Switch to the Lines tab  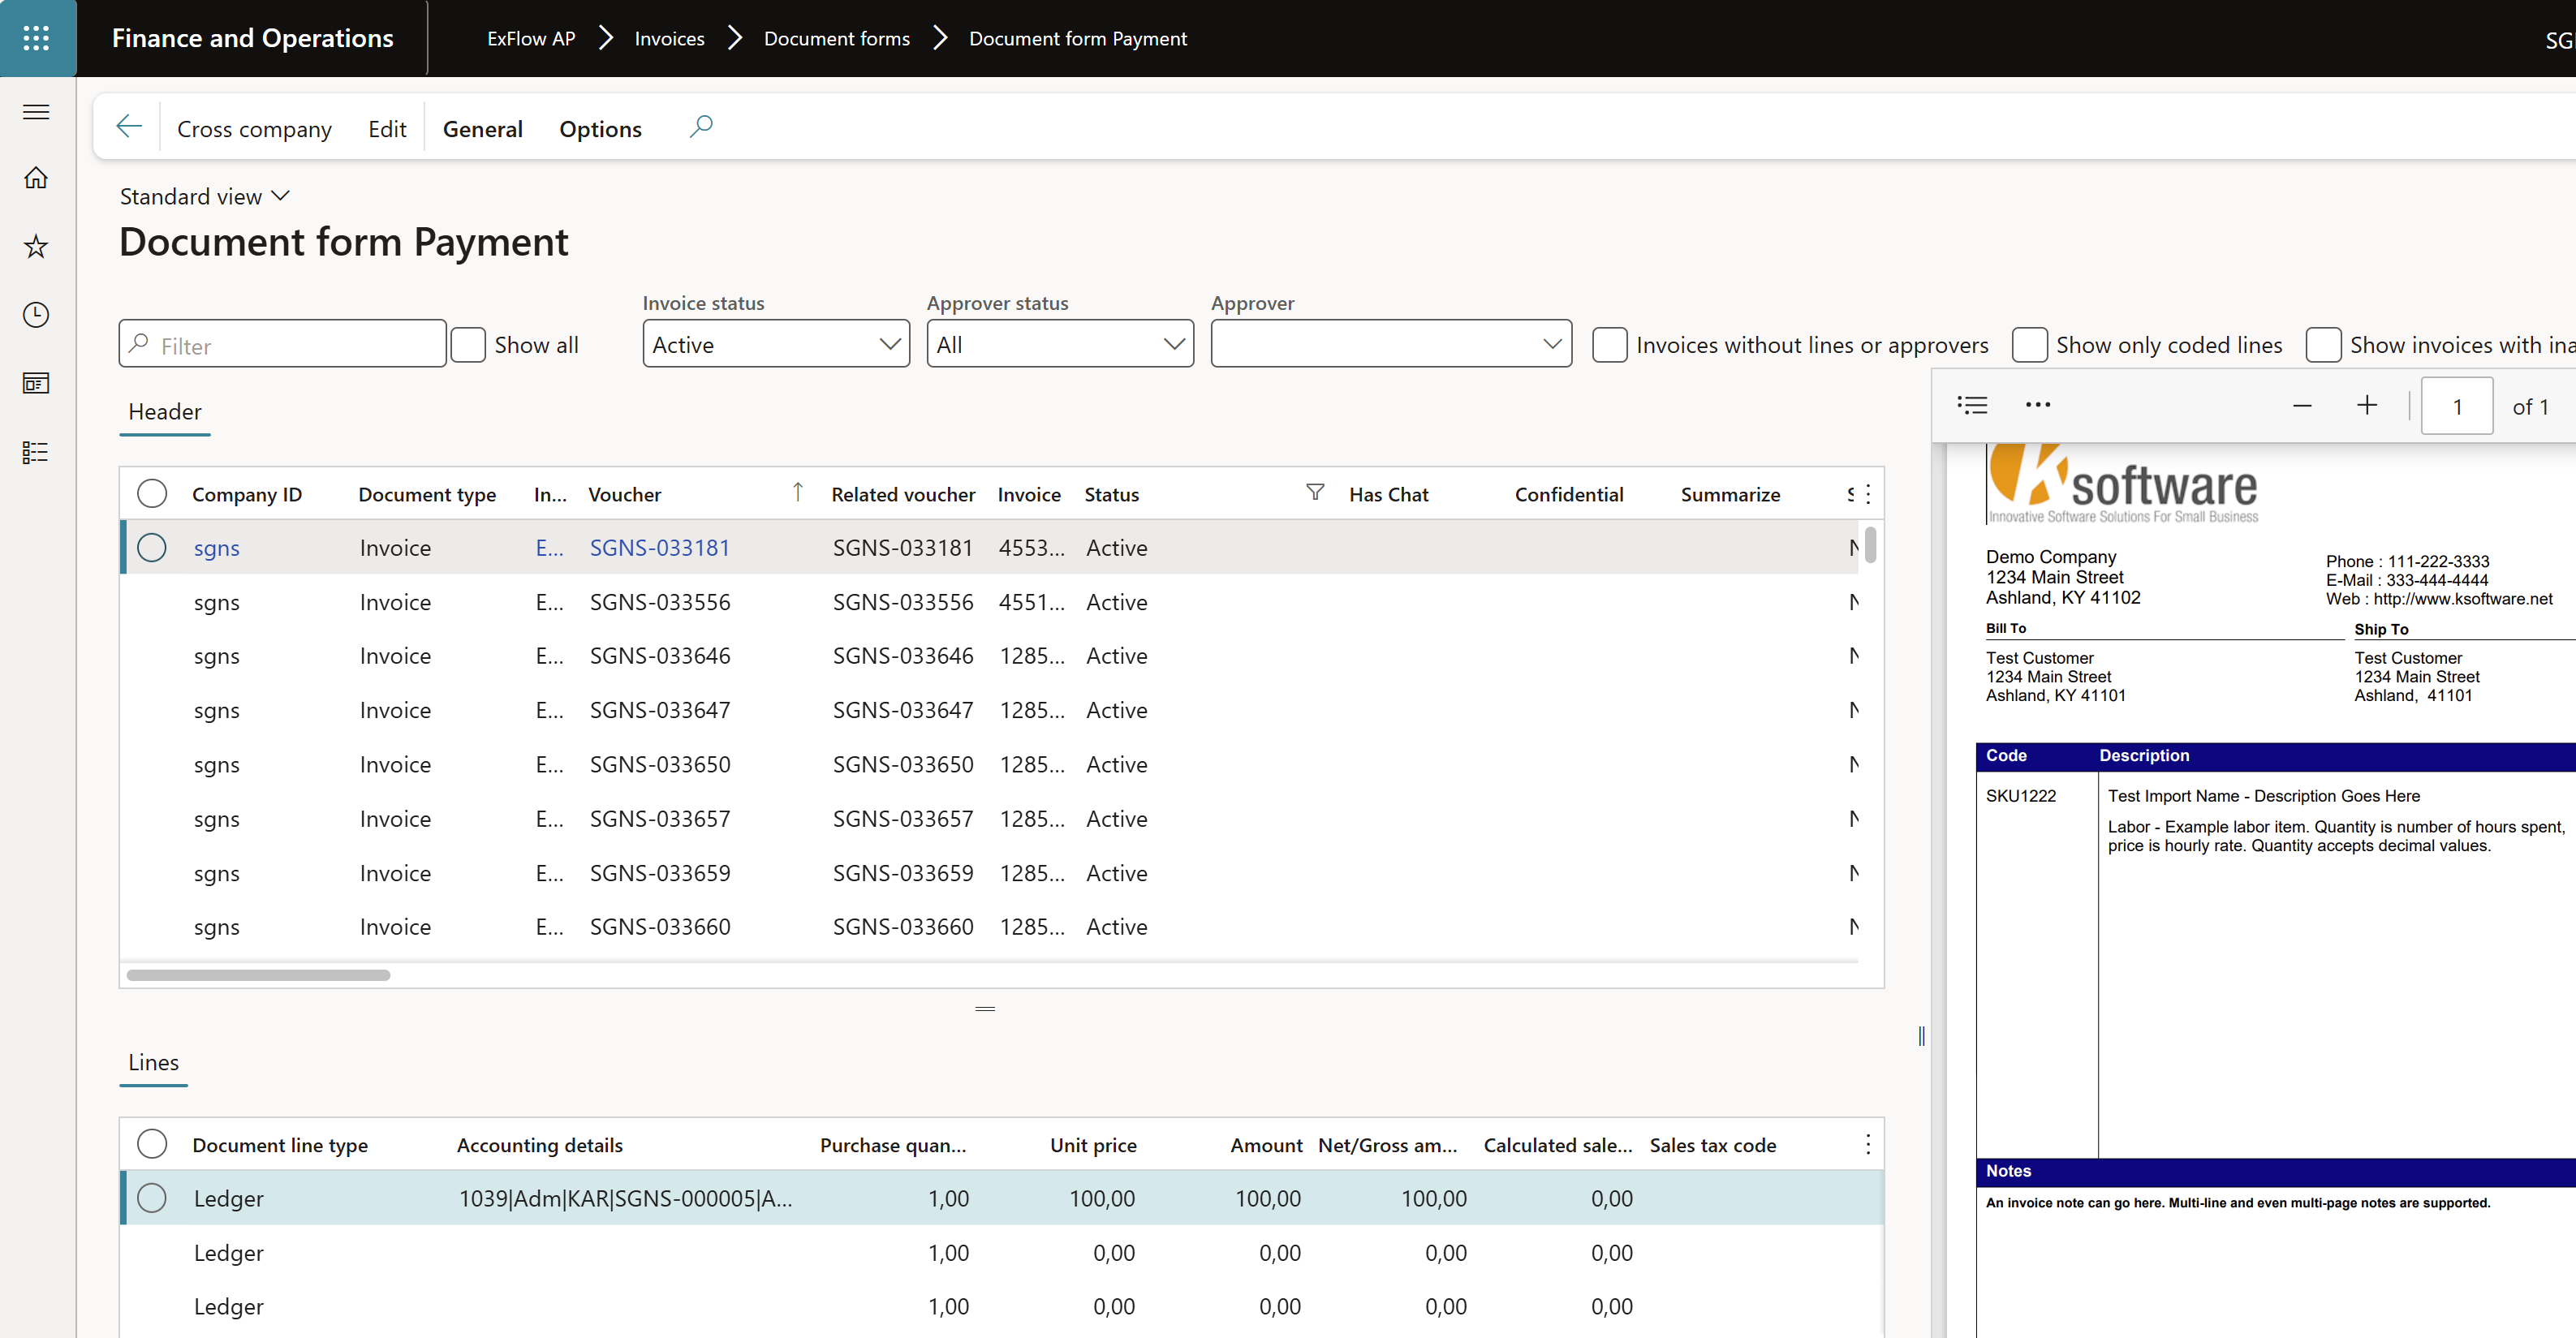pos(153,1062)
